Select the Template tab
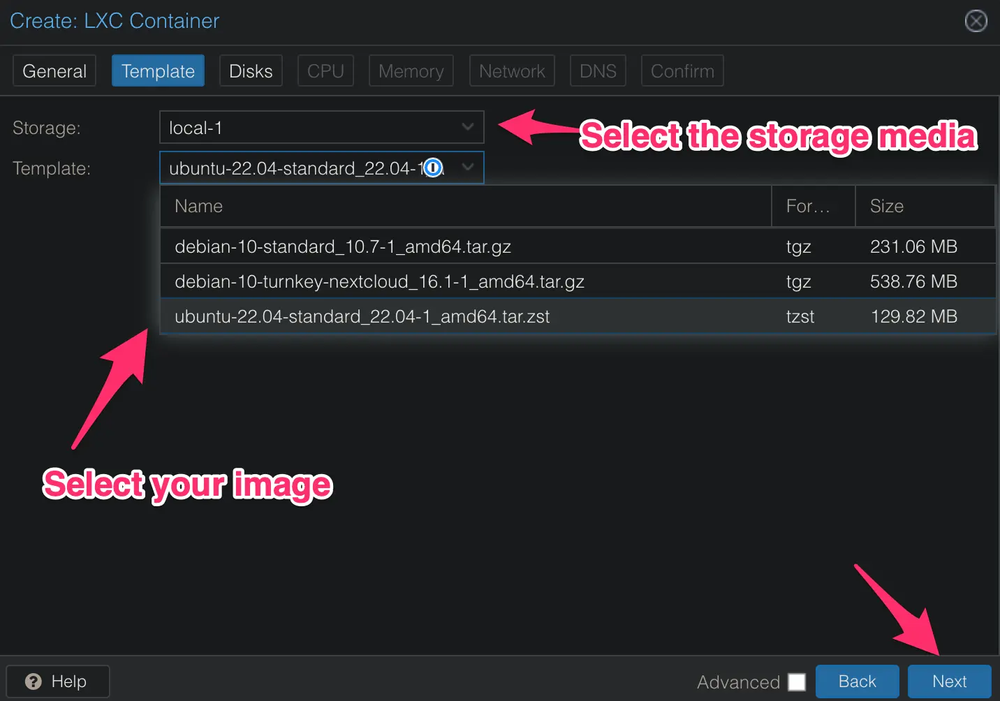 pos(158,71)
